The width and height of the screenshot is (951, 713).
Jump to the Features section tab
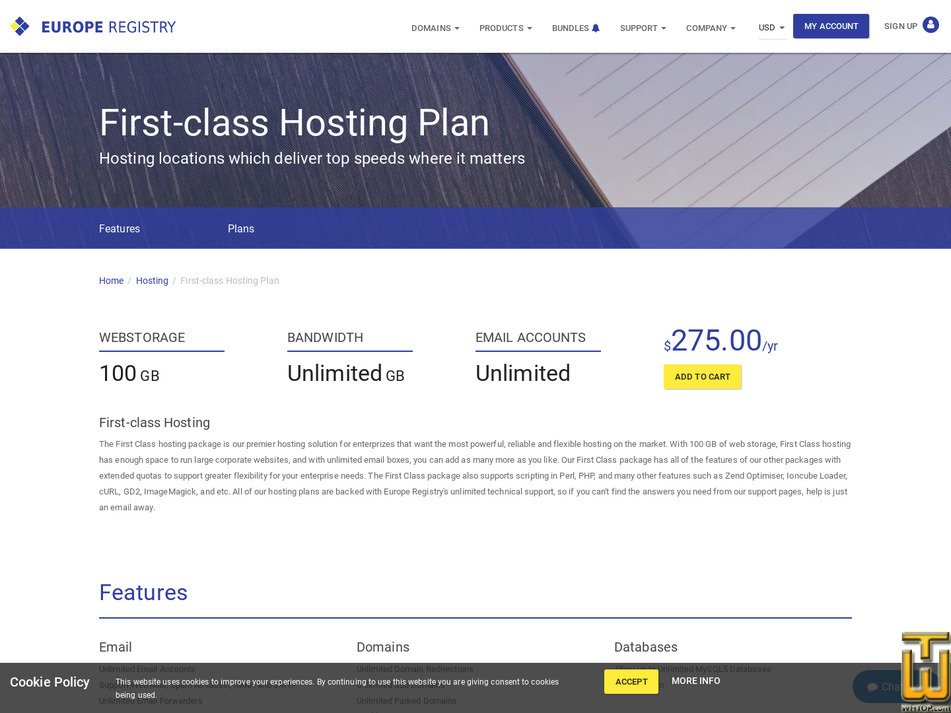tap(119, 229)
